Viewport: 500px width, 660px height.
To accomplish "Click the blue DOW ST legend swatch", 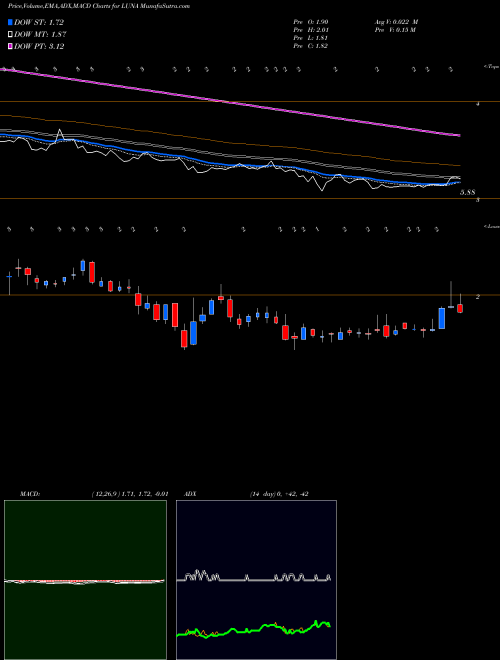I will 10,22.
